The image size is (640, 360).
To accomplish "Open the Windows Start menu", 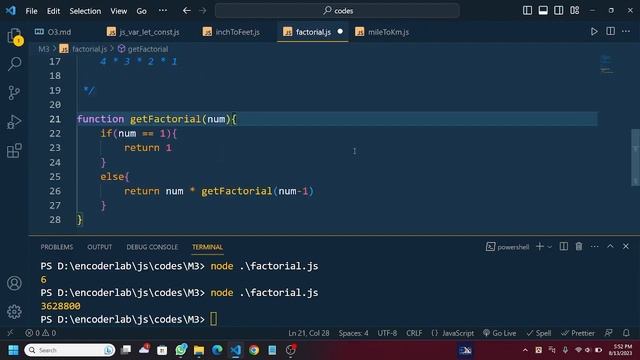I will [13, 350].
